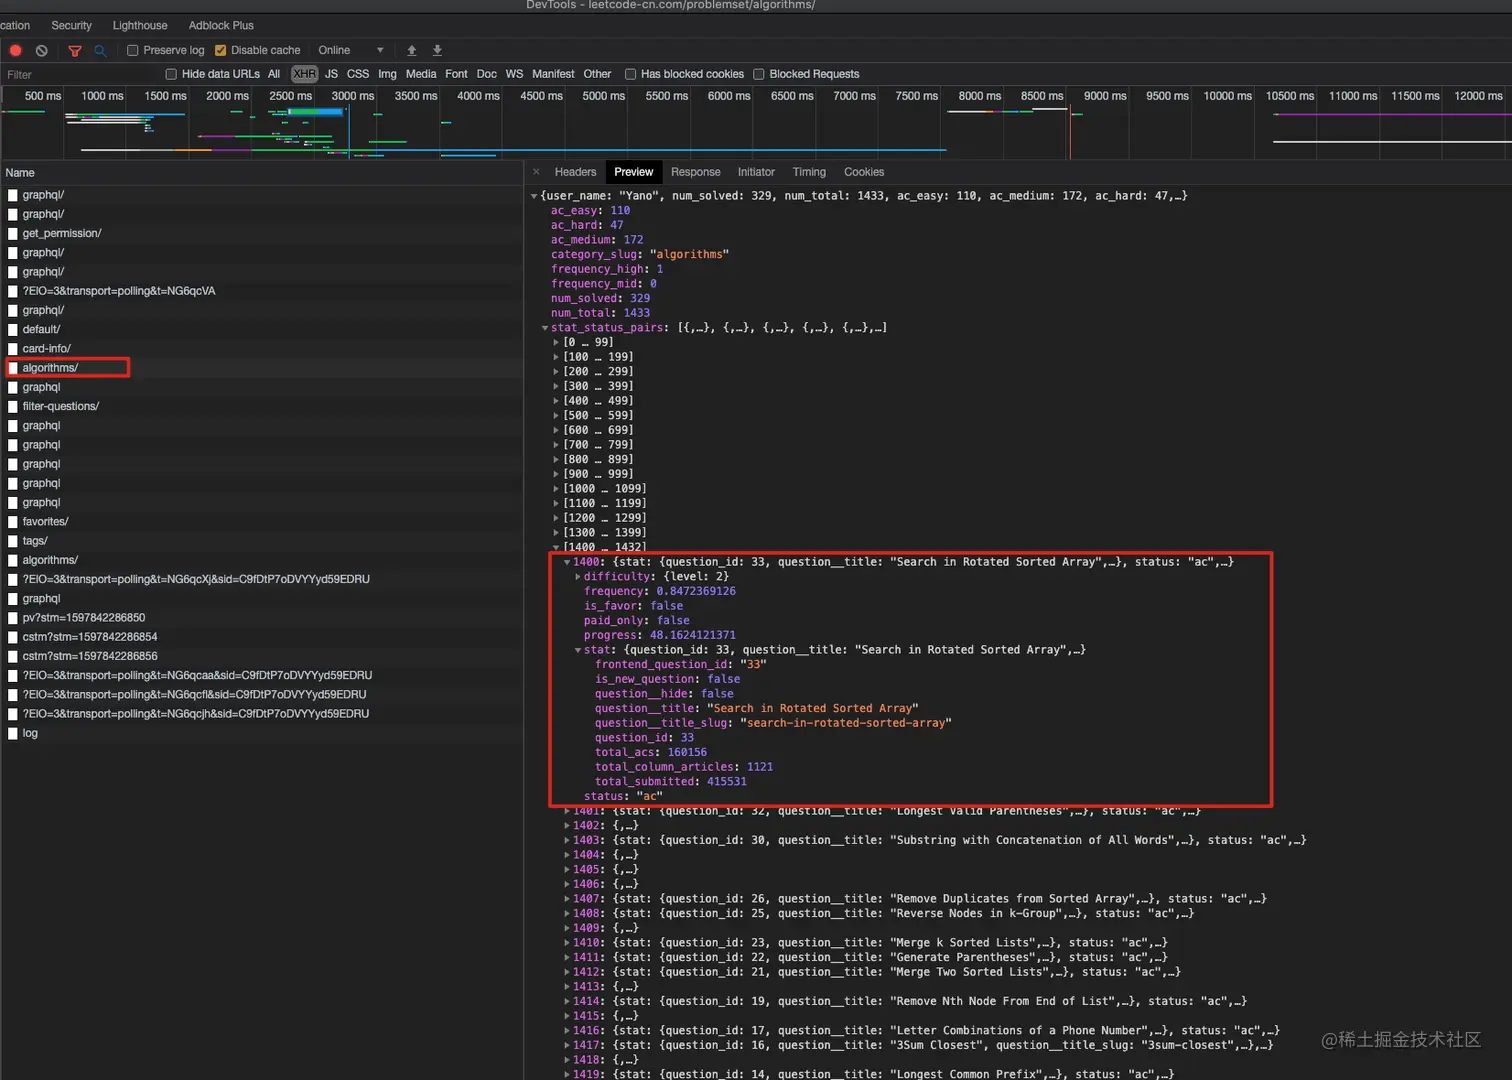Expand the [0 … 99] range
This screenshot has width=1512, height=1080.
pyautogui.click(x=556, y=342)
